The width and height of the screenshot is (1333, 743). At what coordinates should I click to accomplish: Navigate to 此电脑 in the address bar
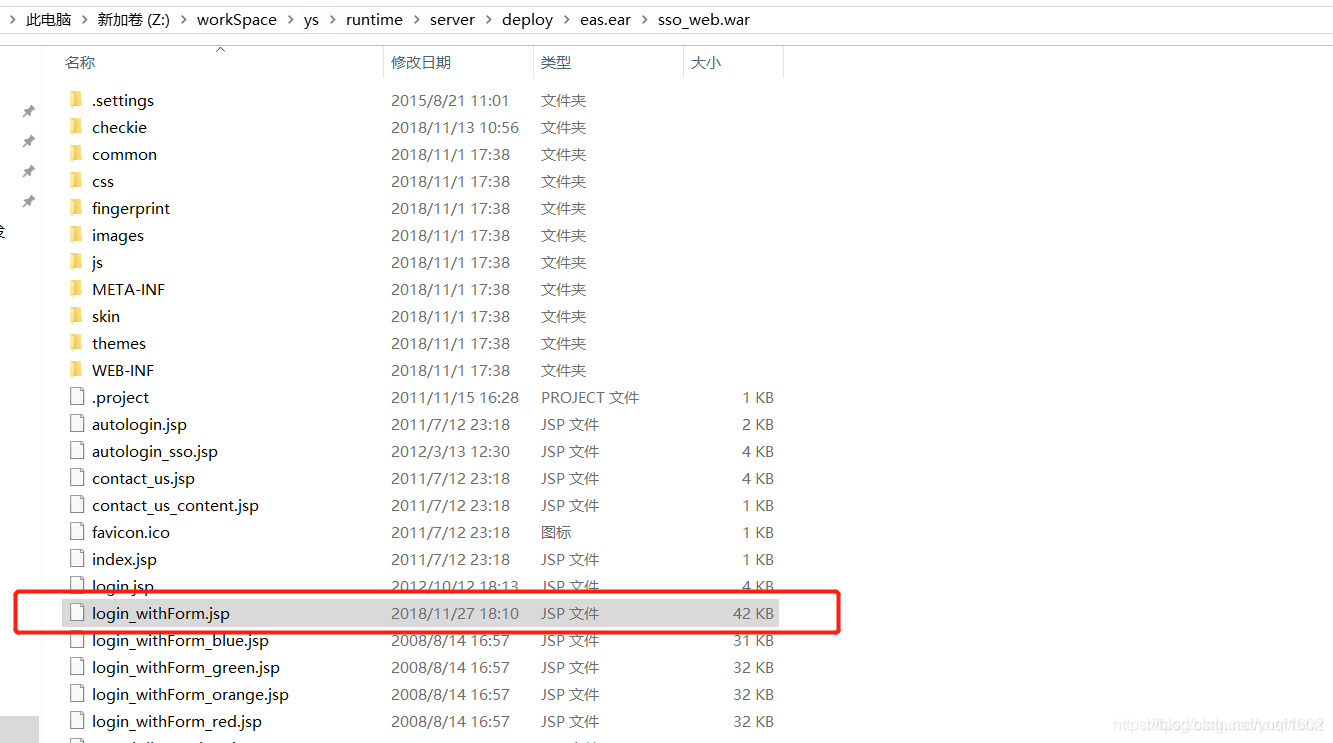coord(48,20)
